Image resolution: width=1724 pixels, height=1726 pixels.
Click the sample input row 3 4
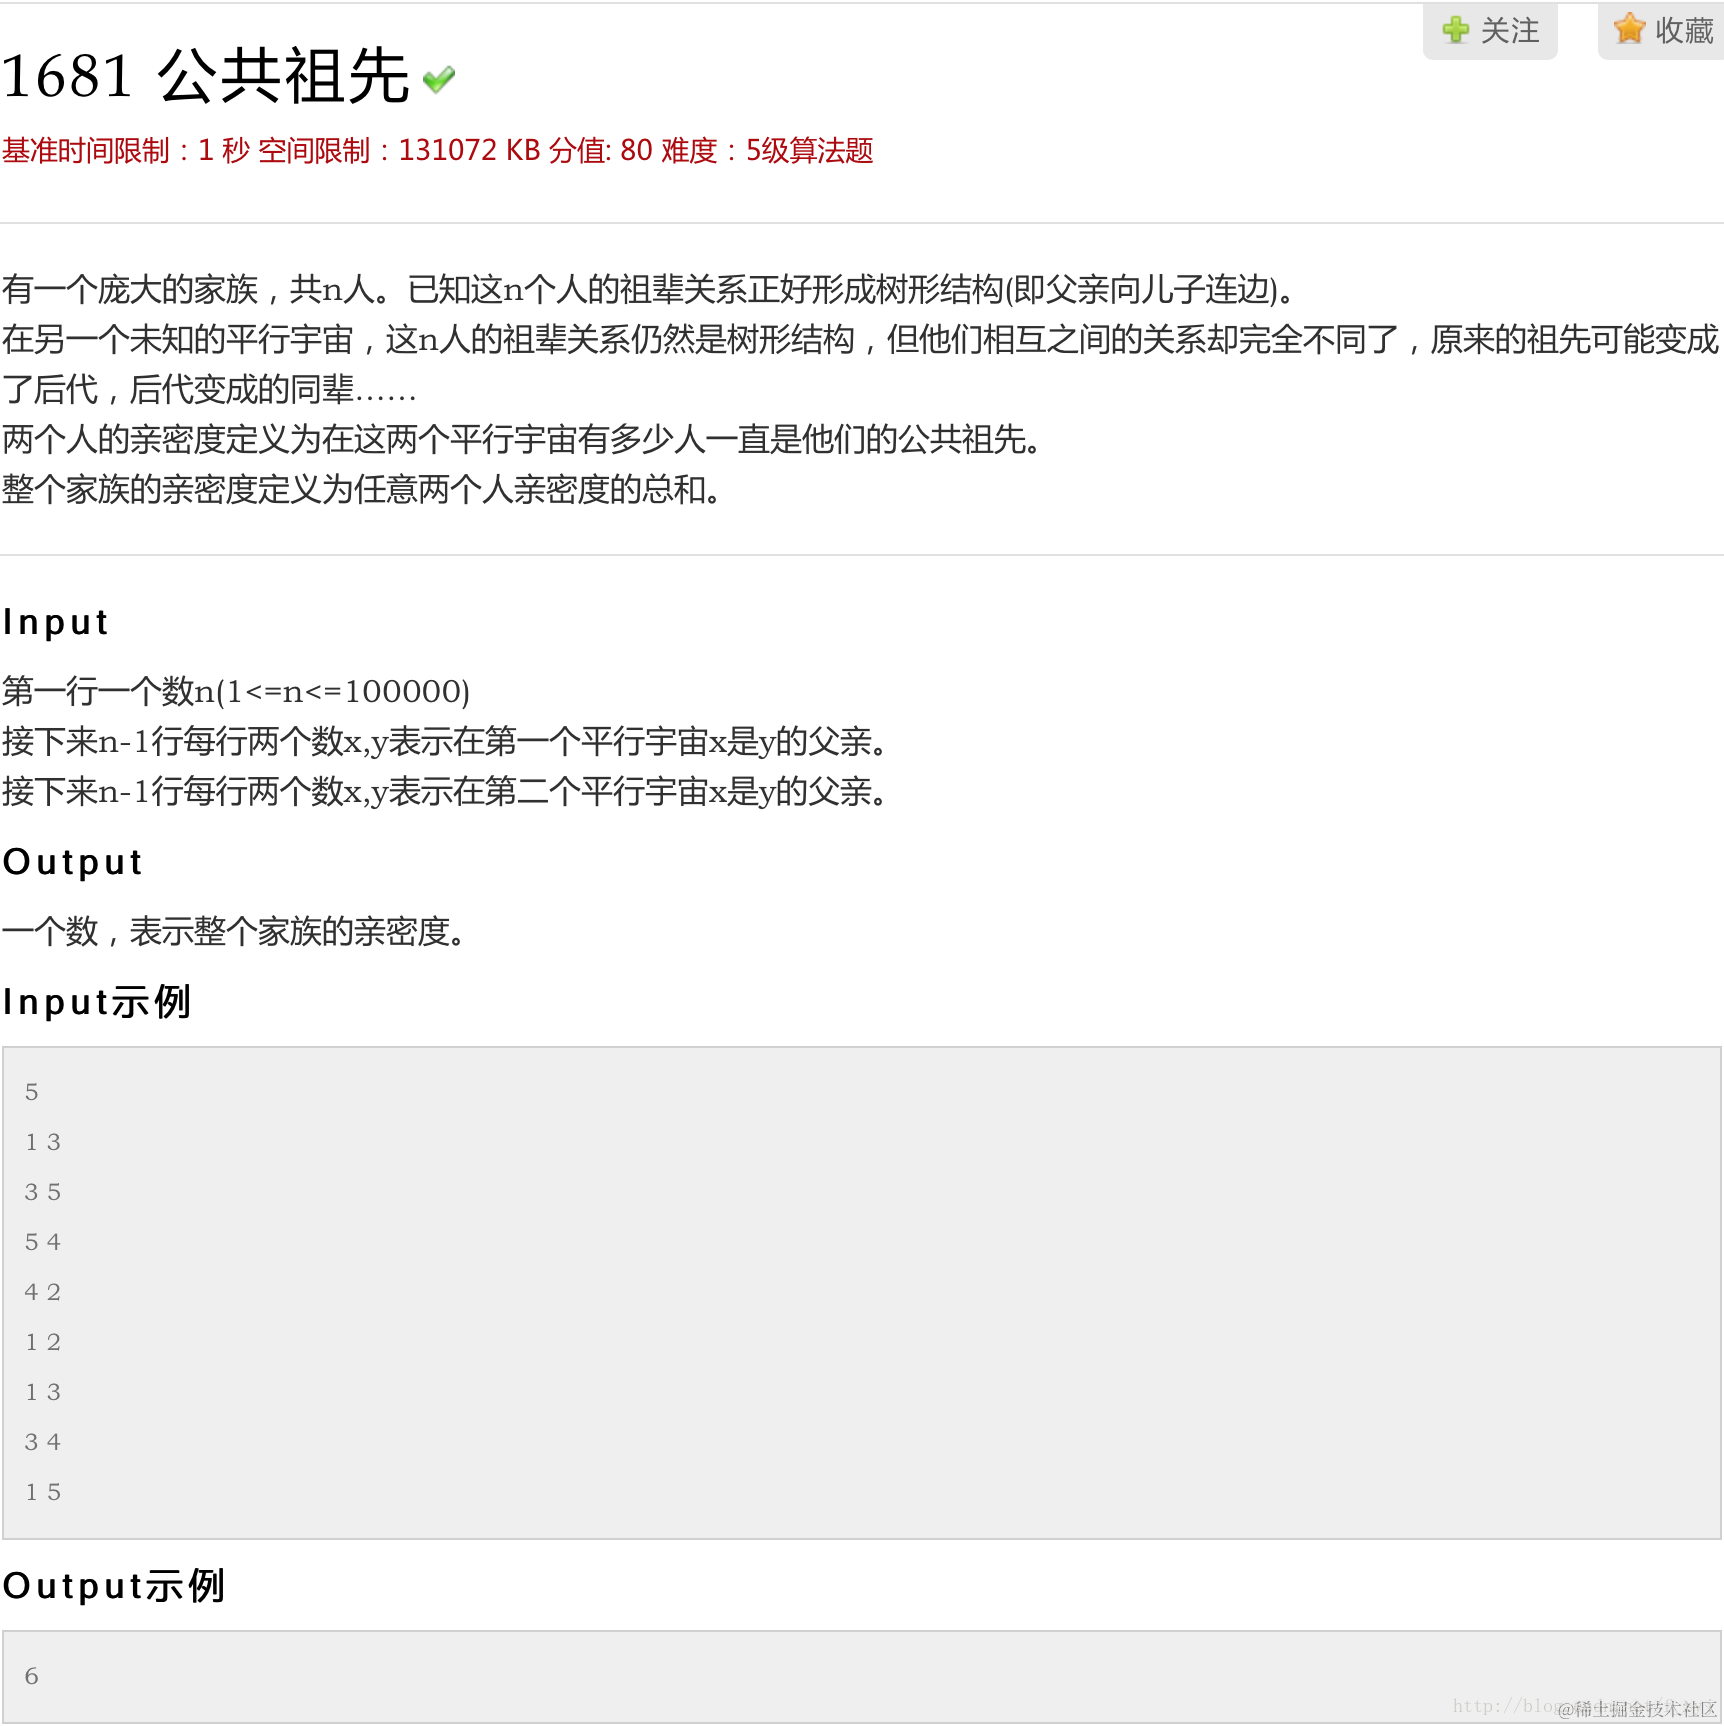[x=43, y=1442]
